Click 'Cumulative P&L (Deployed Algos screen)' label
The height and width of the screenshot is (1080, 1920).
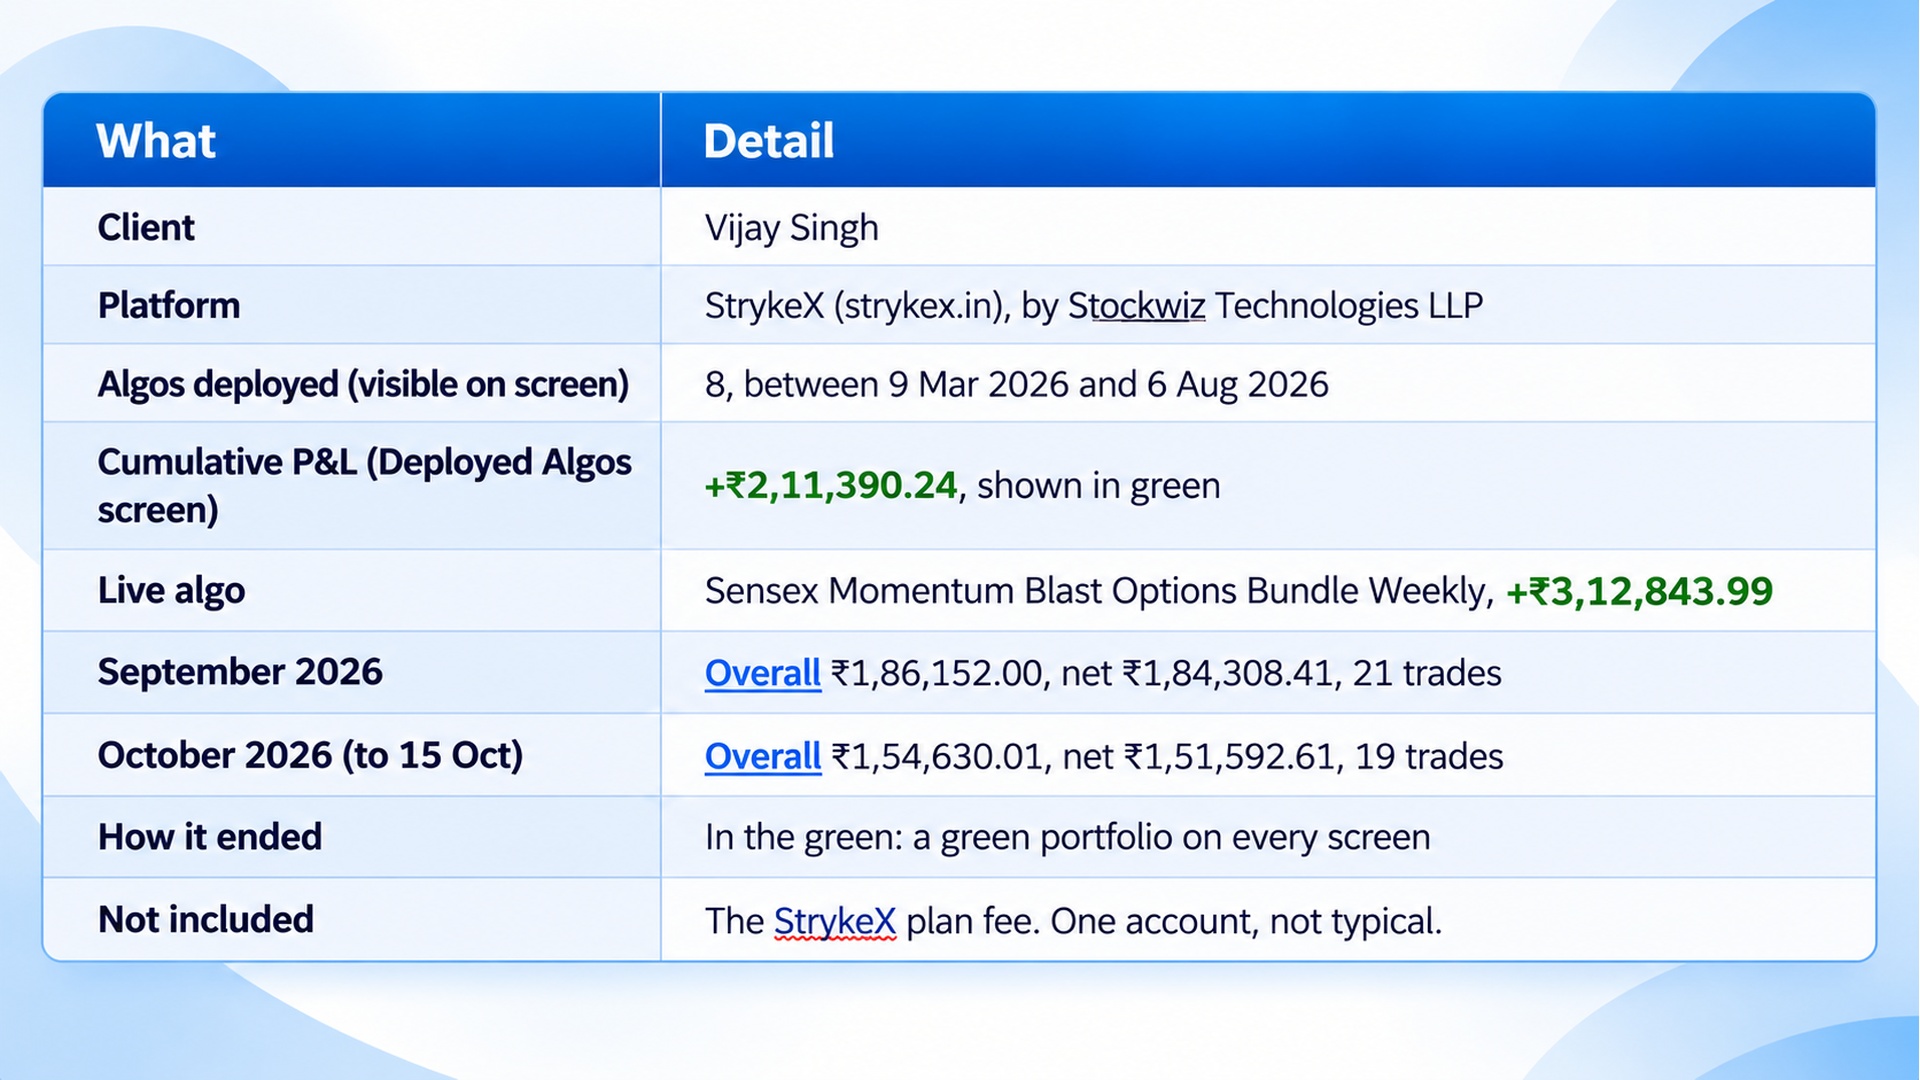coord(364,486)
